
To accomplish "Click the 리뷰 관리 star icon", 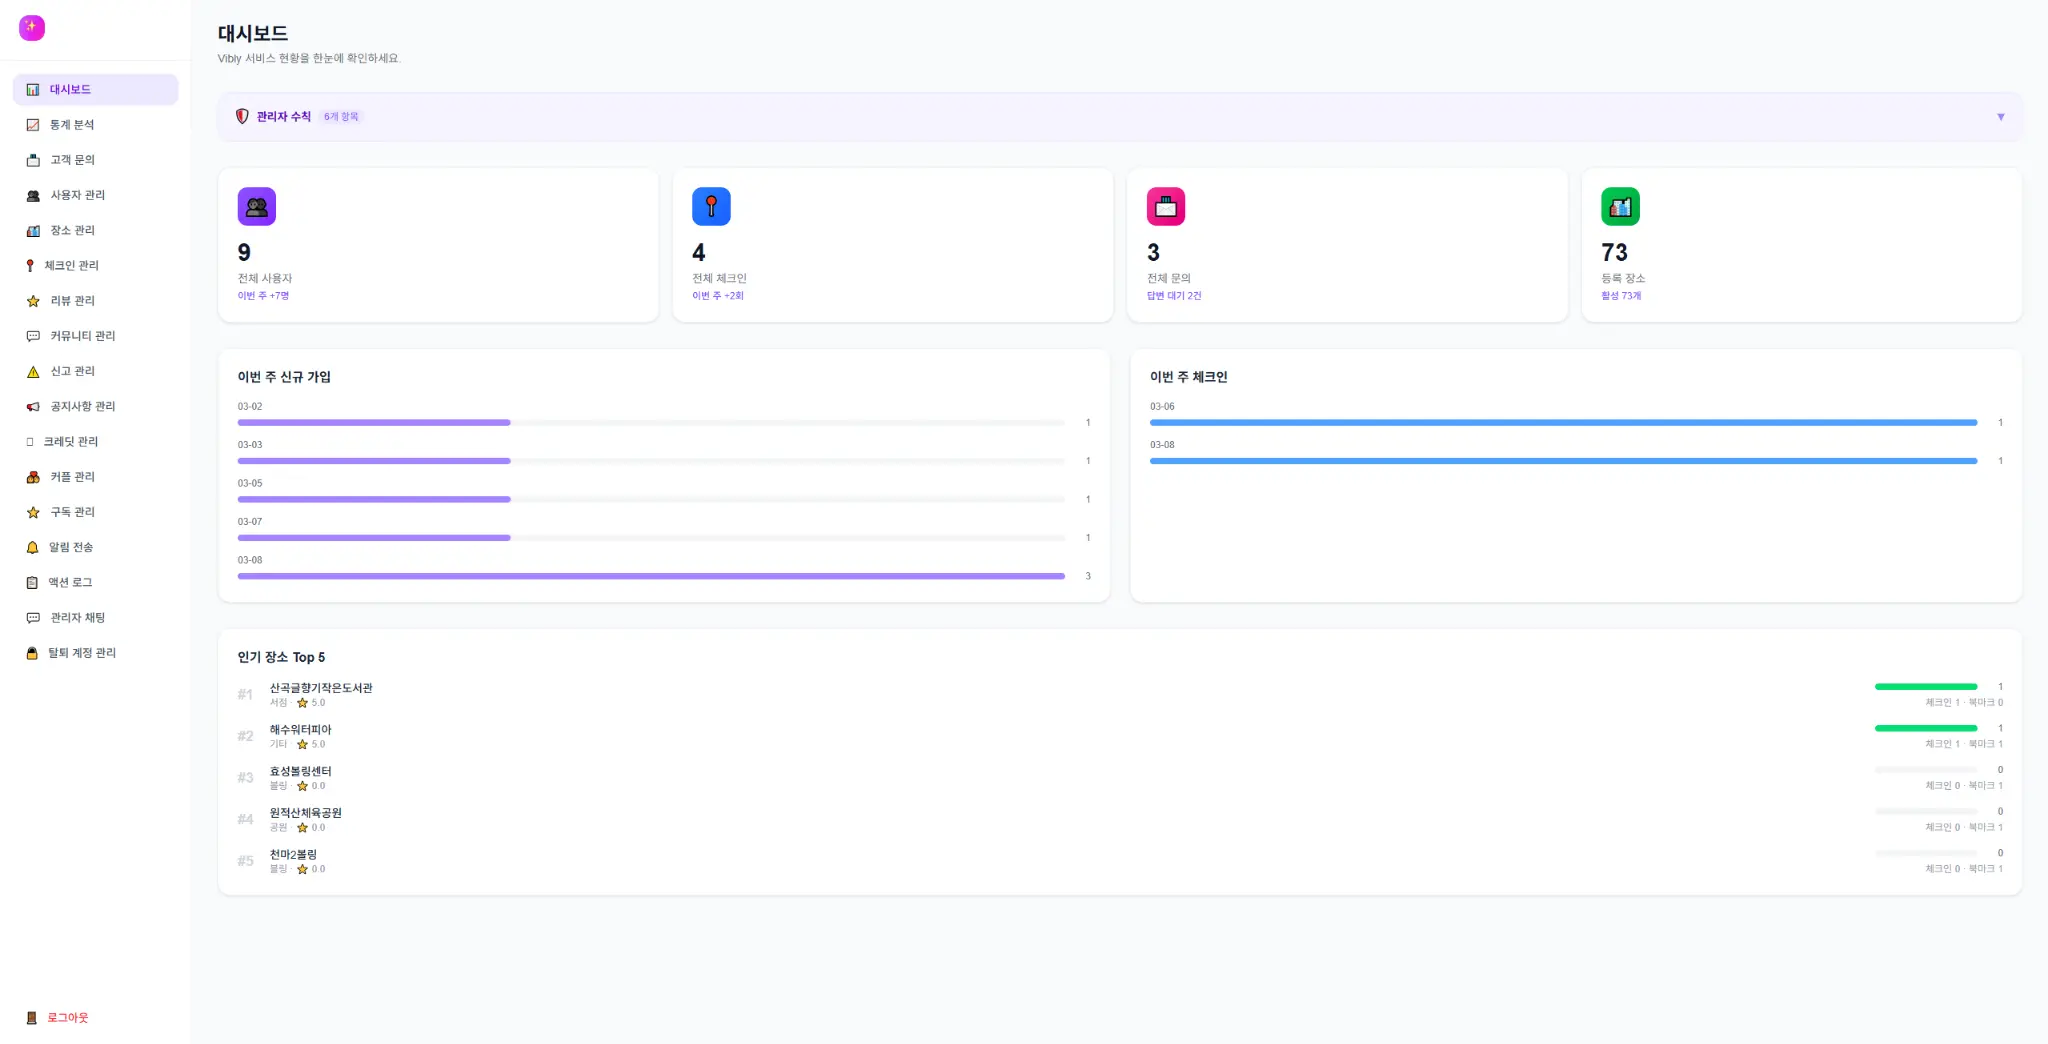I will (x=33, y=301).
